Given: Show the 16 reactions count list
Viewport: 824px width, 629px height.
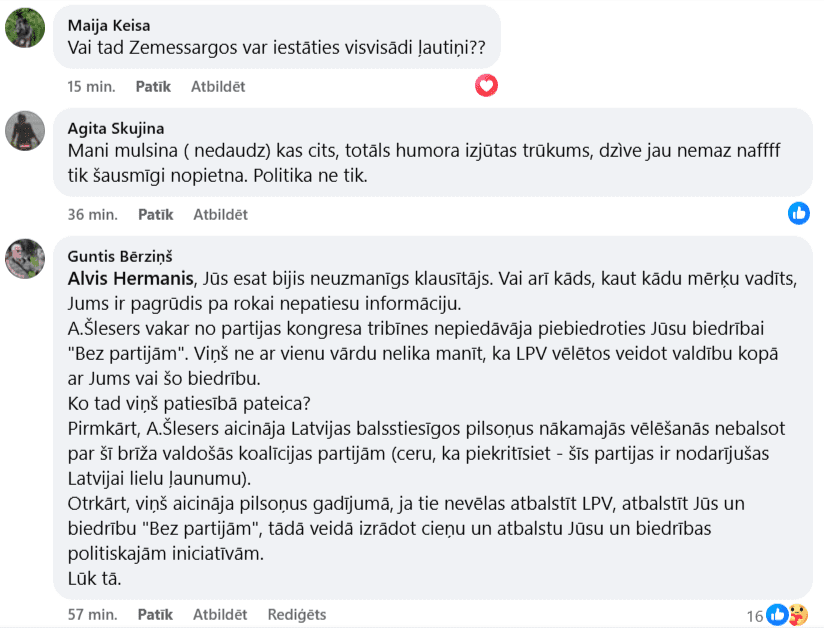Looking at the screenshot, I should tap(755, 616).
